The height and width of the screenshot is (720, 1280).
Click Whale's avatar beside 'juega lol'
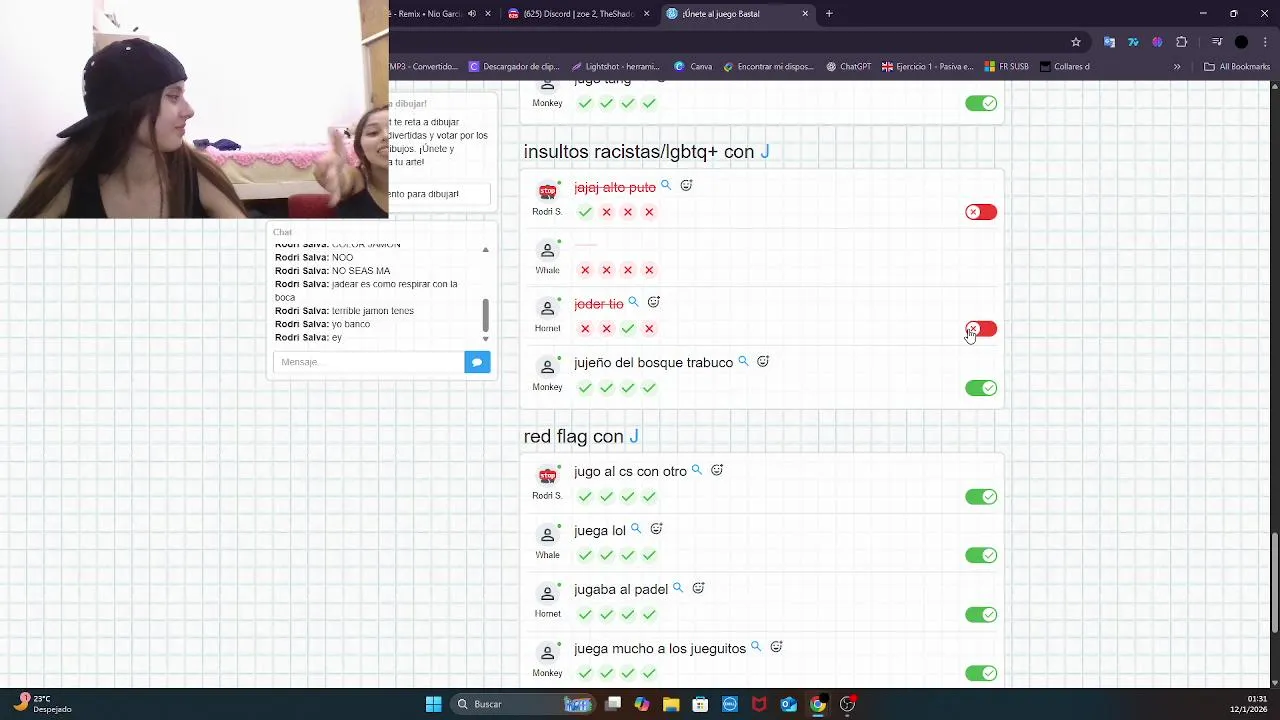547,535
